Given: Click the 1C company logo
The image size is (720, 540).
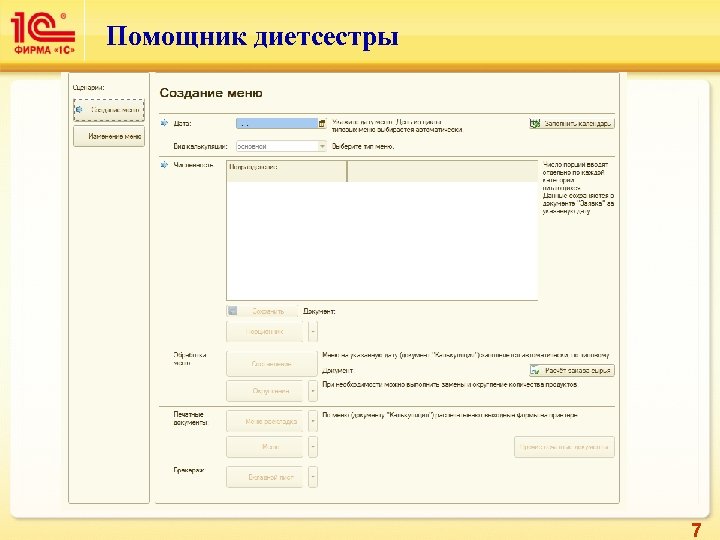Looking at the screenshot, I should click(43, 34).
